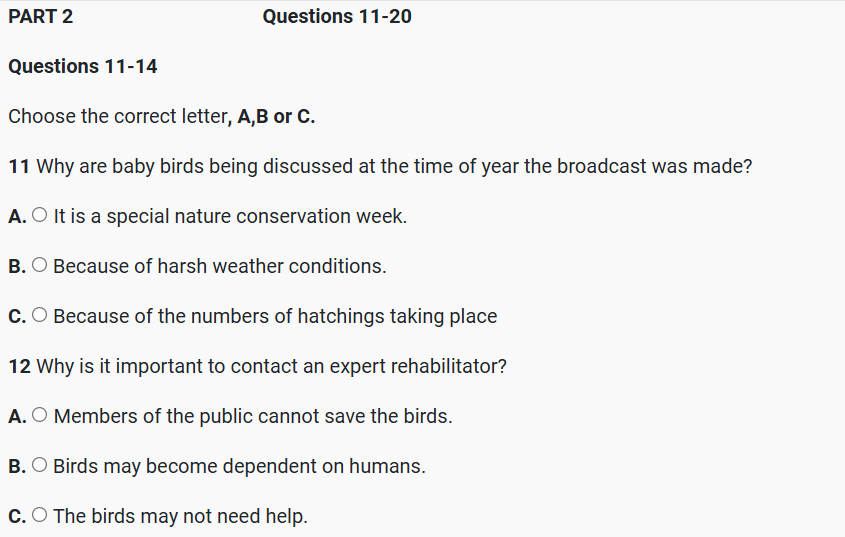The image size is (845, 537).
Task: Click the 'PART 2' heading
Action: pyautogui.click(x=41, y=16)
